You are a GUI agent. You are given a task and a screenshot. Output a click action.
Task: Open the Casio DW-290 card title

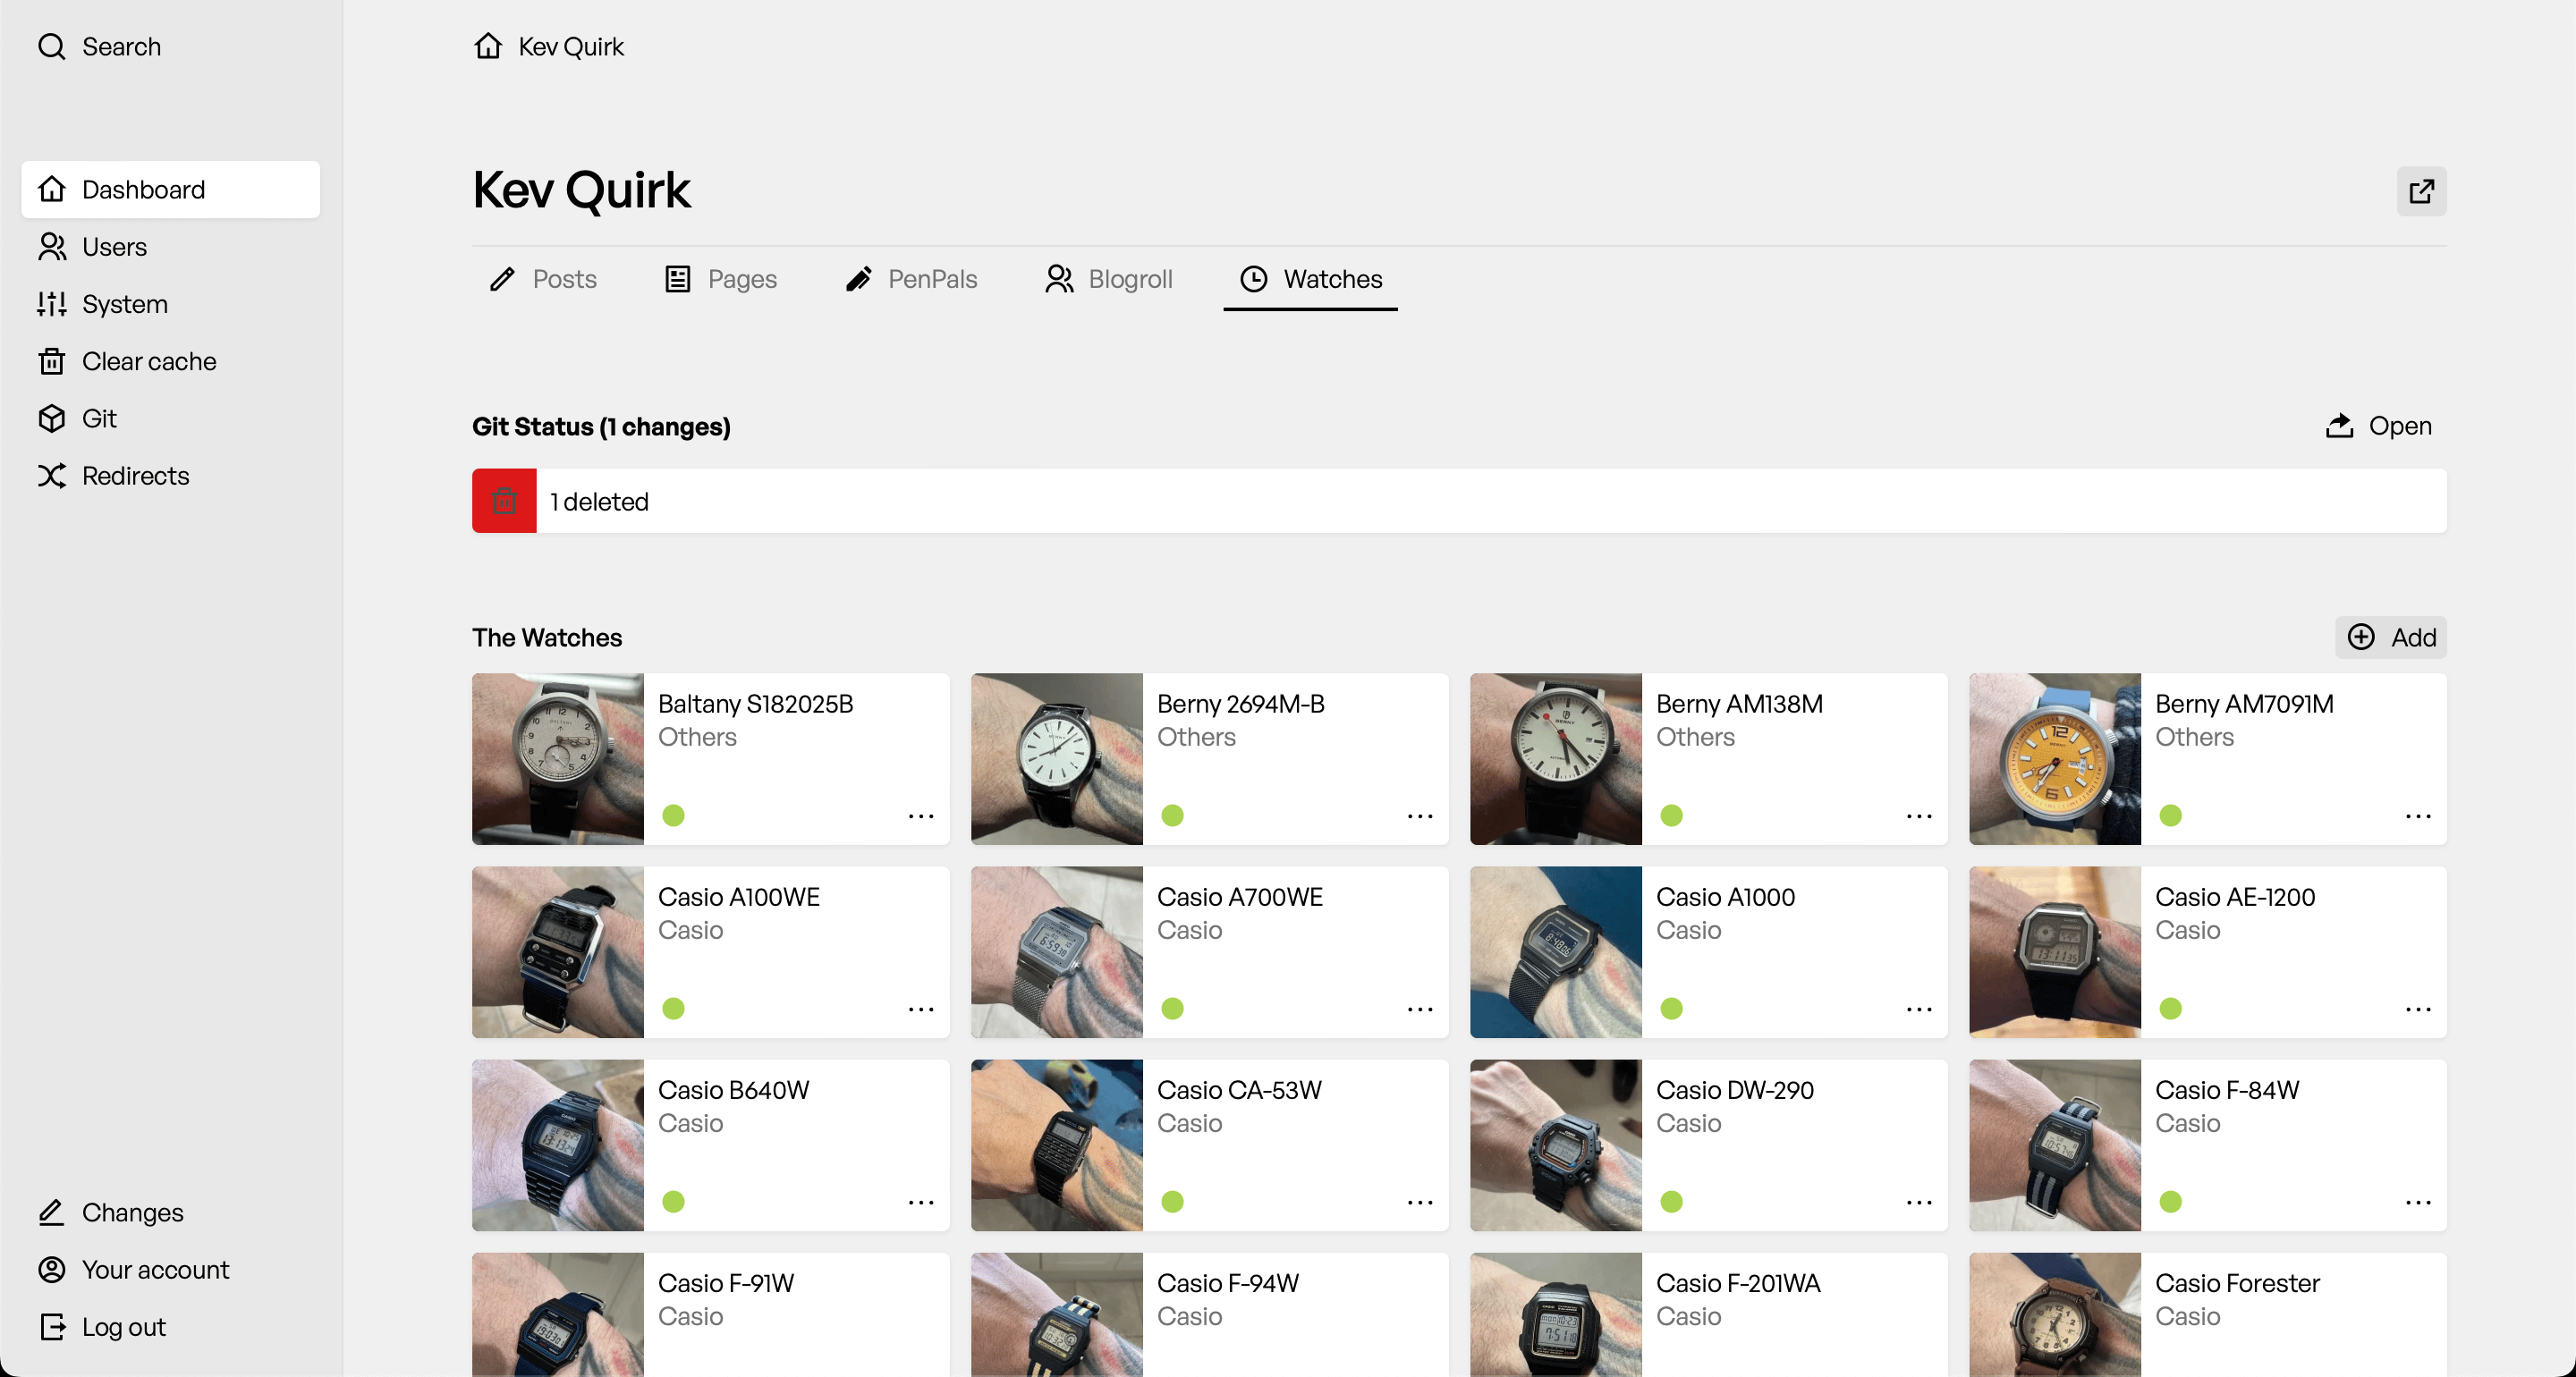coord(1735,1090)
